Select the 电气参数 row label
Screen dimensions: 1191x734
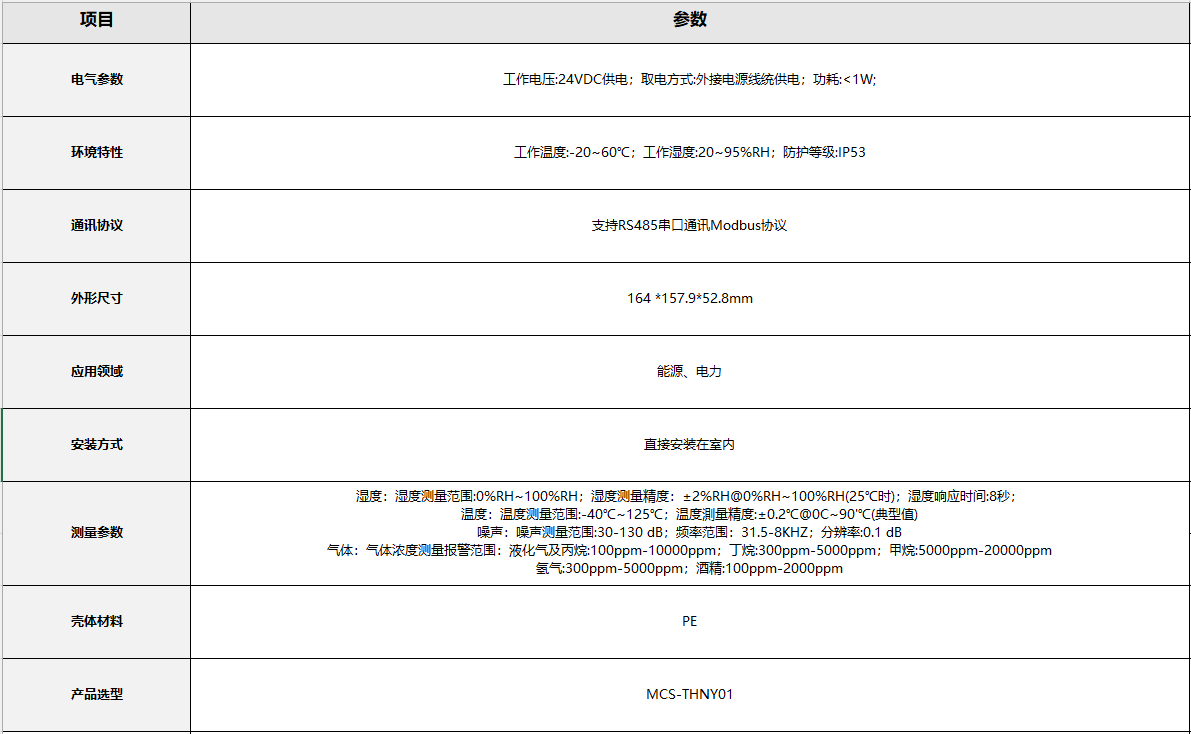tap(95, 81)
